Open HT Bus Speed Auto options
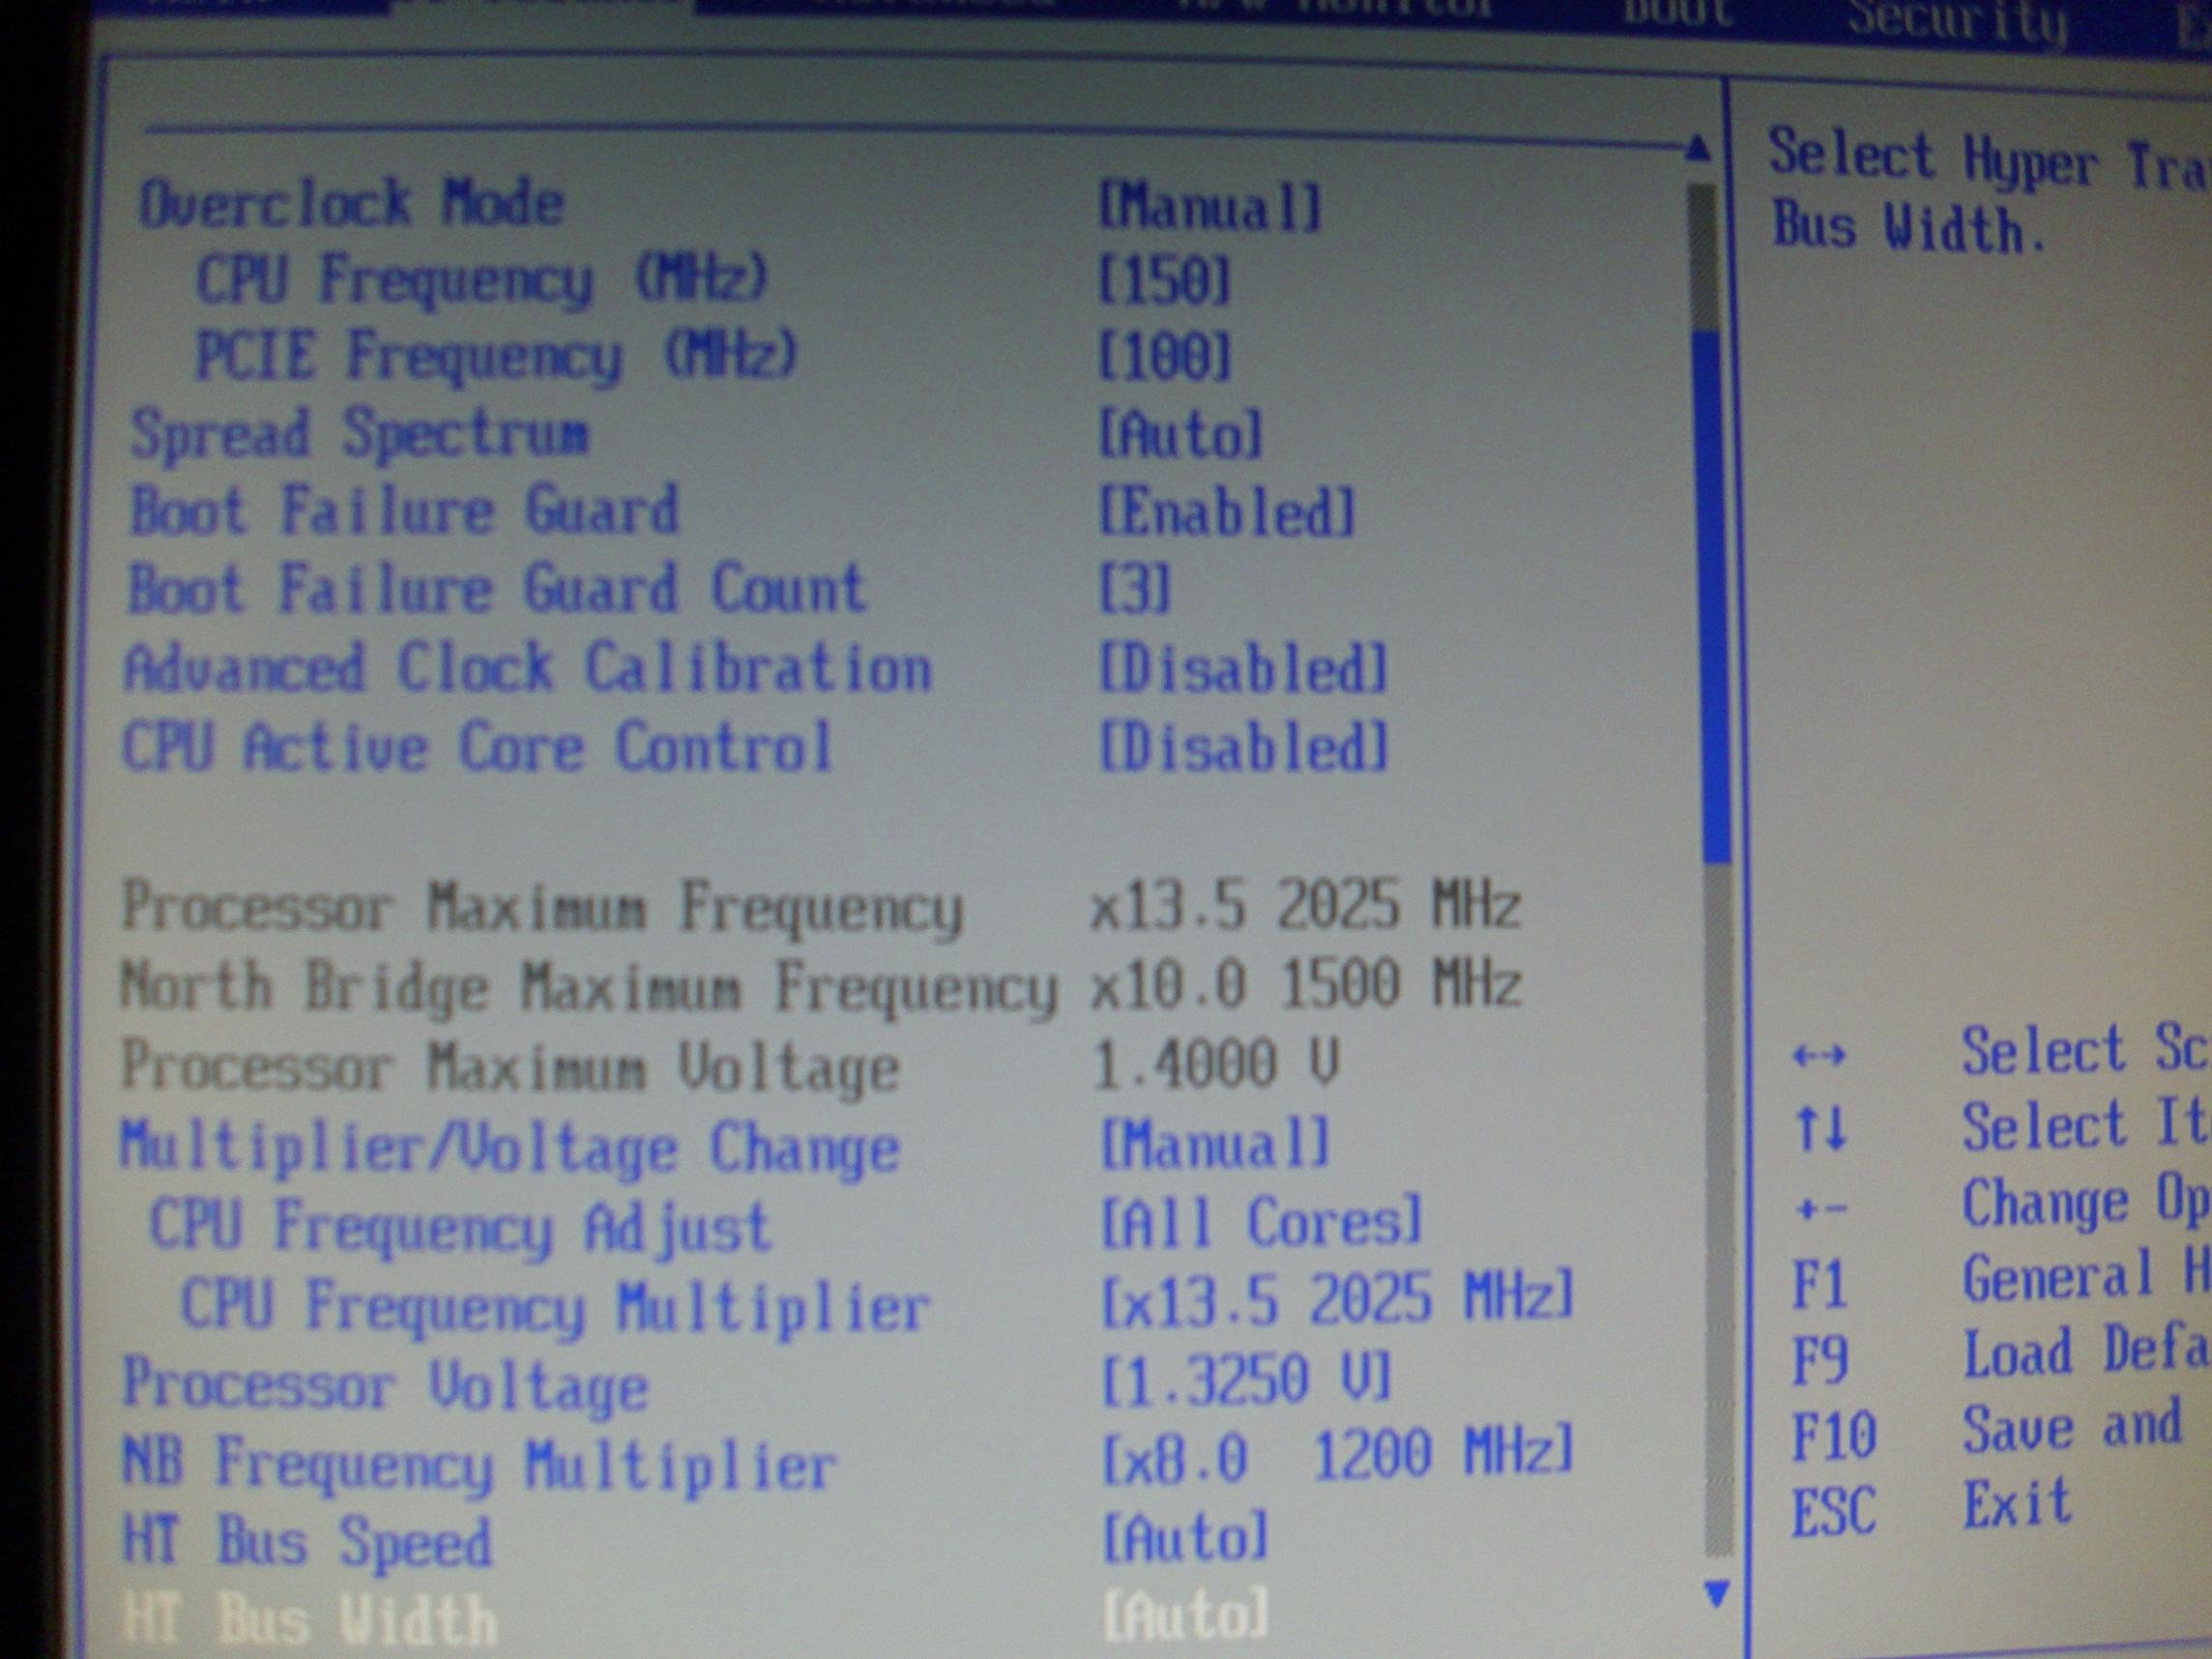 pyautogui.click(x=1185, y=1537)
